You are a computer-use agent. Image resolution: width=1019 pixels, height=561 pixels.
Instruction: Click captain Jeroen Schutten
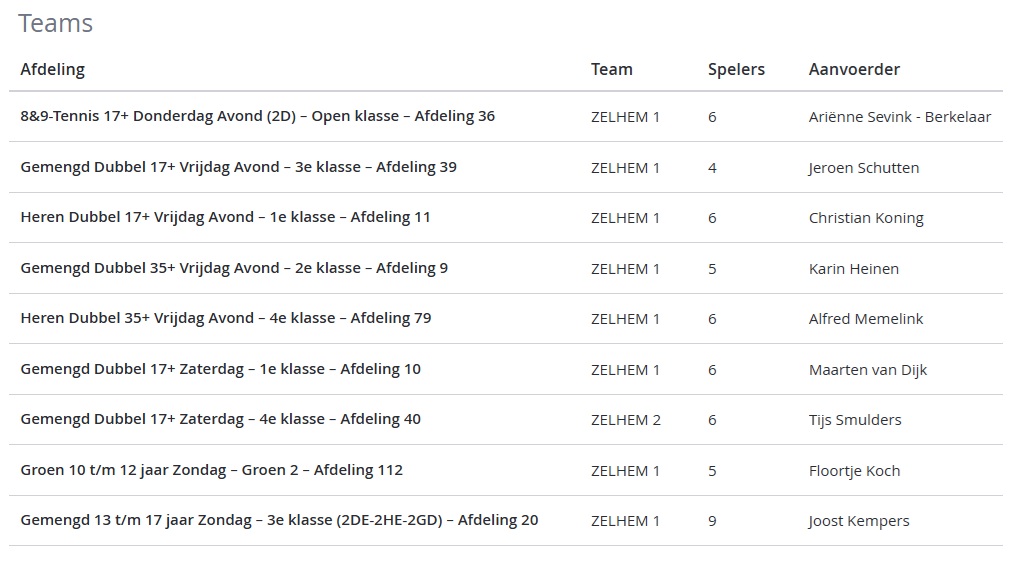point(864,168)
